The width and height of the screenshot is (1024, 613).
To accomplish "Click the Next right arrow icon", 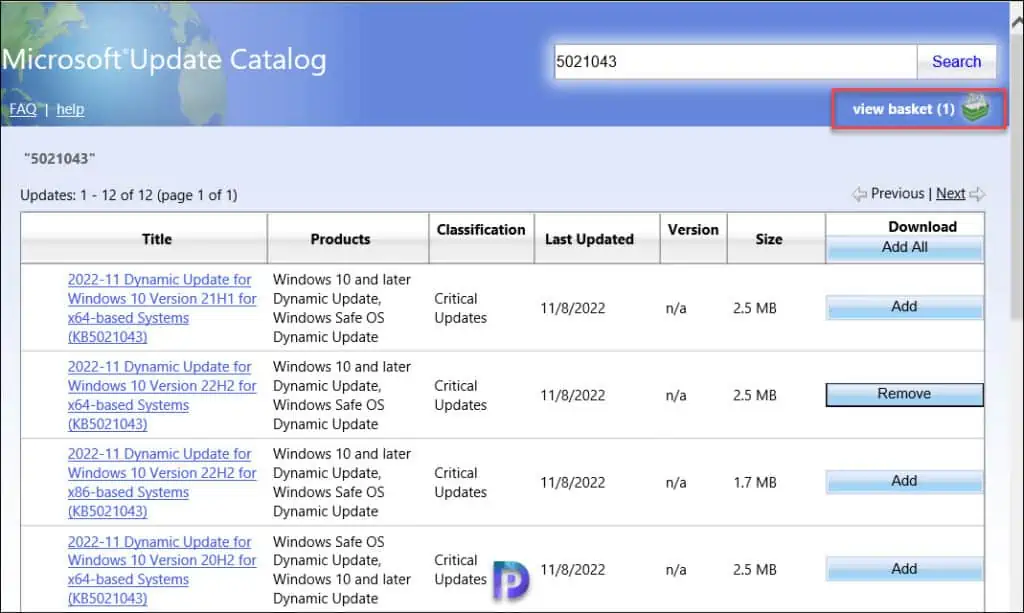I will pos(977,194).
